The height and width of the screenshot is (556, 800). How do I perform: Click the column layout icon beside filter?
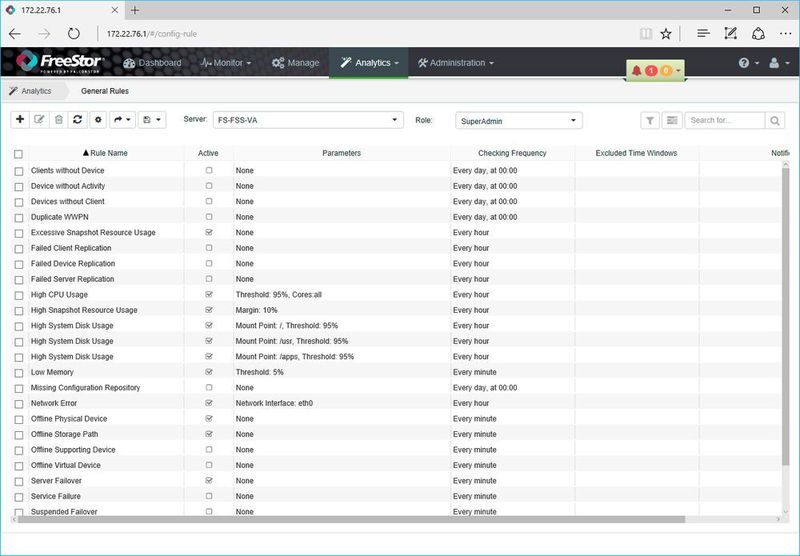click(671, 120)
